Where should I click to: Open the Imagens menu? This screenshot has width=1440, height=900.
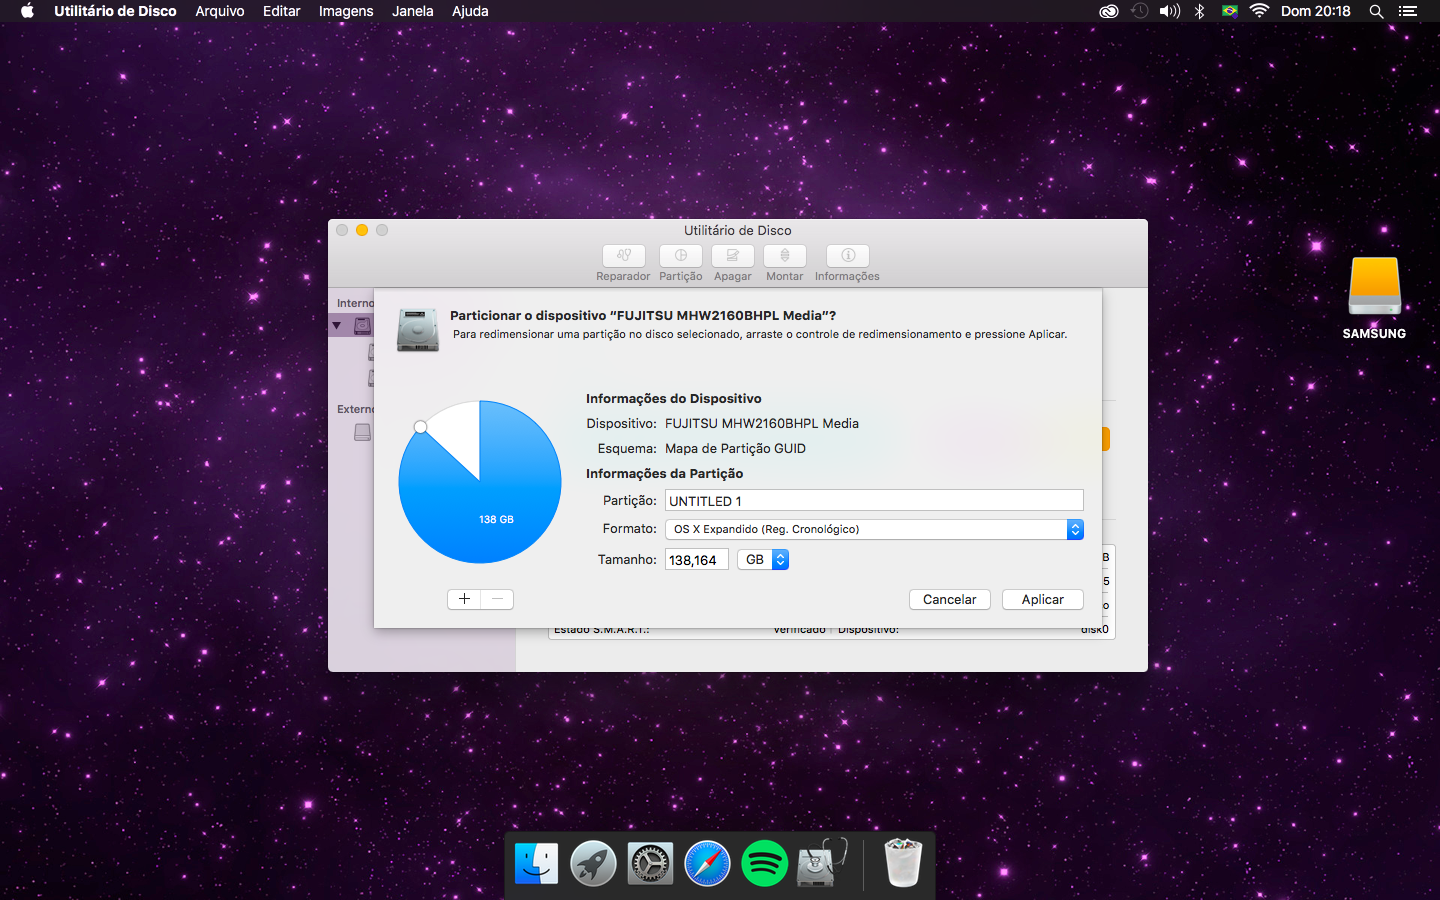346,11
